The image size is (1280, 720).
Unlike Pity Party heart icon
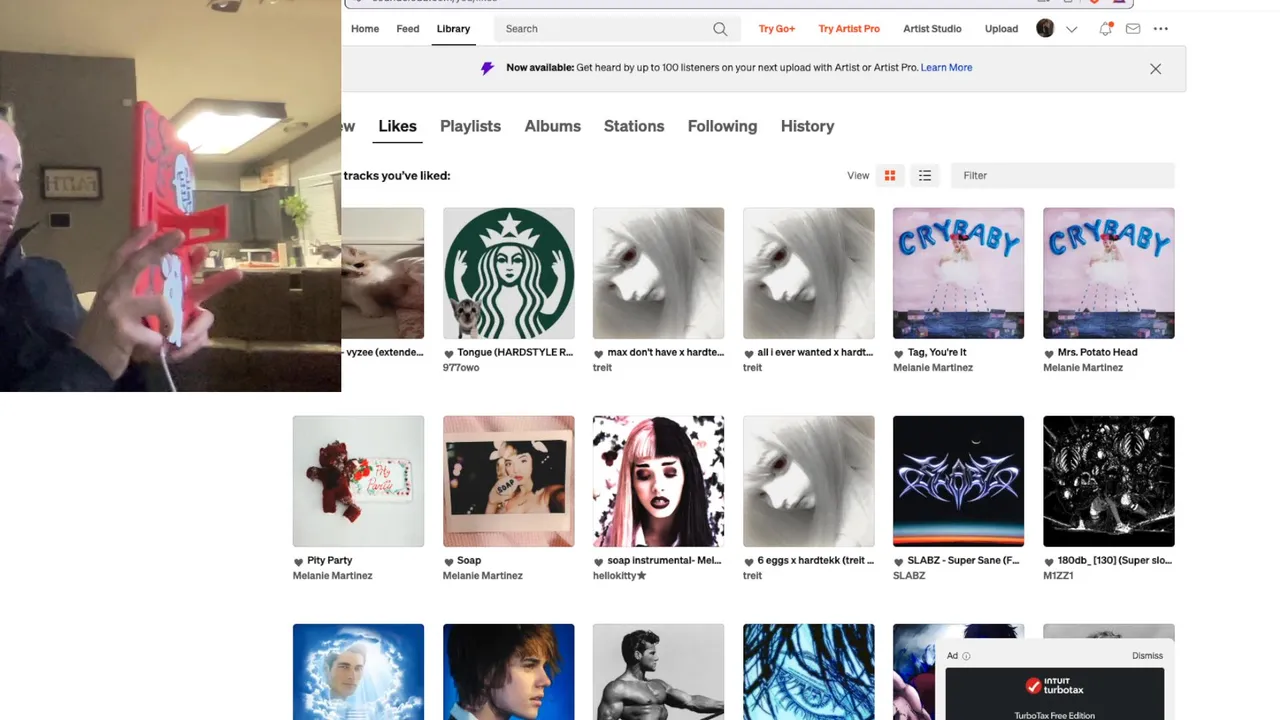[x=298, y=562]
